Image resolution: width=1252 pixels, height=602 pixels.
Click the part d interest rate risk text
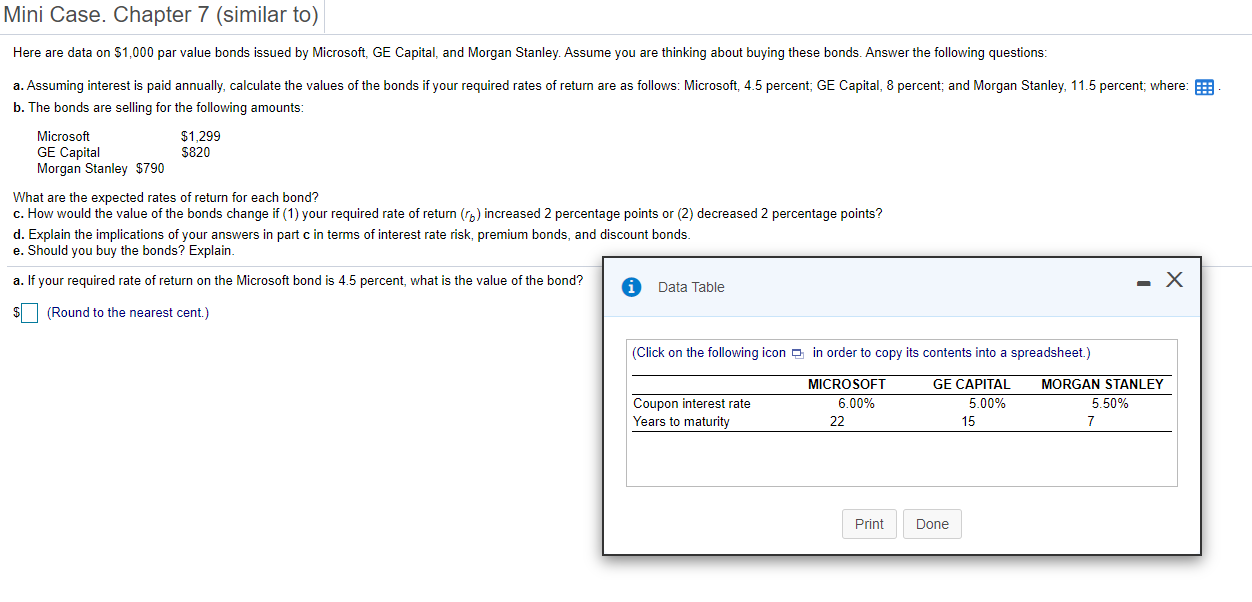point(352,234)
